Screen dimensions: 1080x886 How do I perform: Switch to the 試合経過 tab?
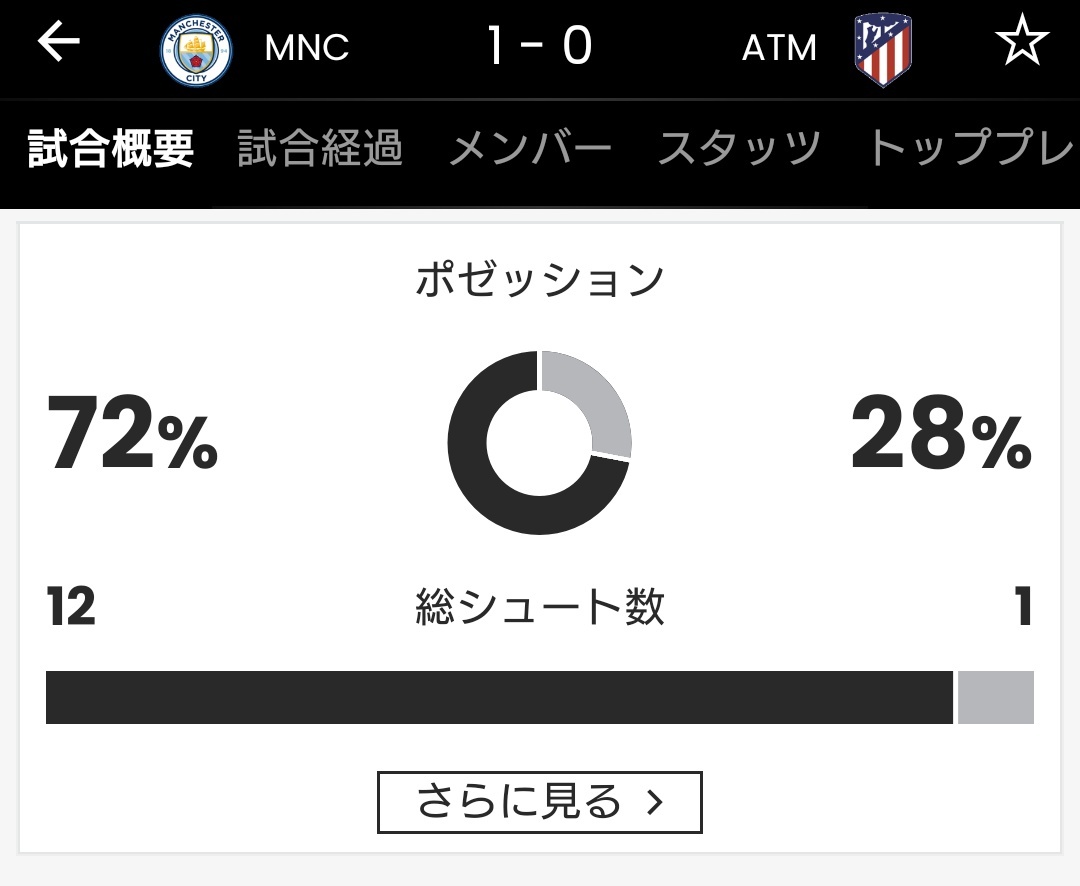point(320,148)
